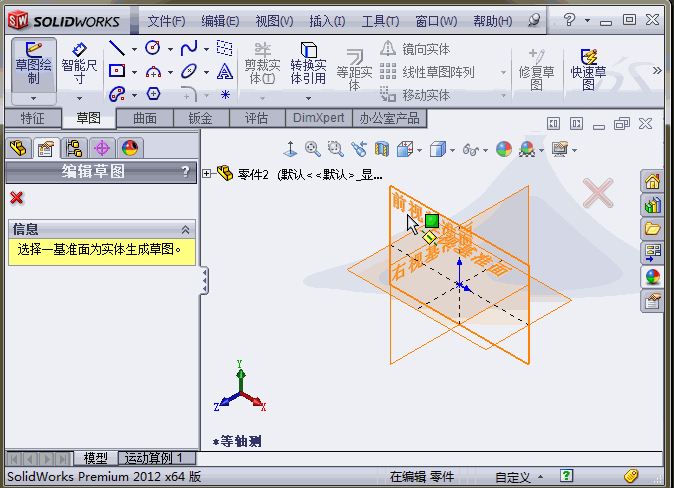Click Zoom to Fit magnifier icon
674x488 pixels.
click(312, 149)
